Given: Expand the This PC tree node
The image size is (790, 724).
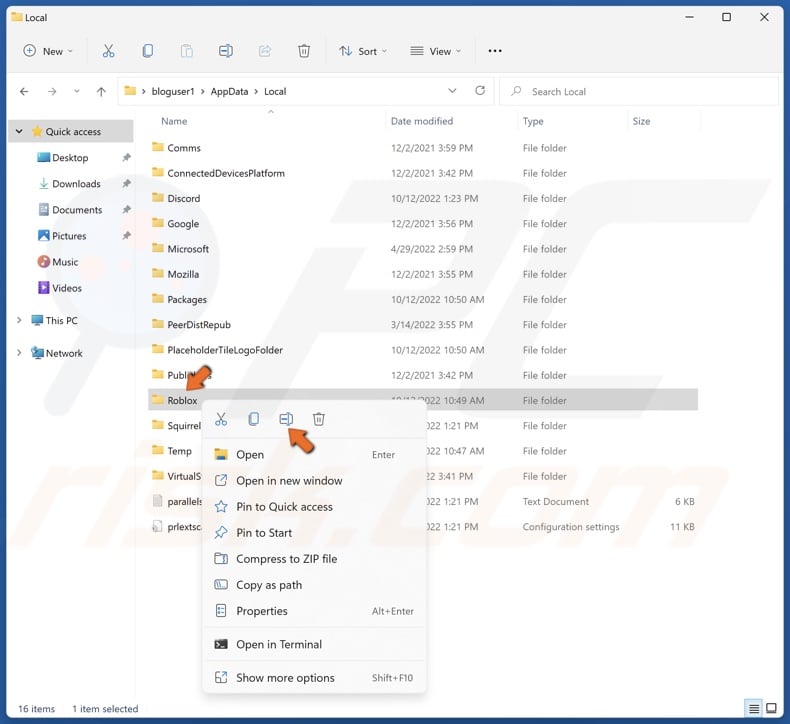Looking at the screenshot, I should pos(19,320).
